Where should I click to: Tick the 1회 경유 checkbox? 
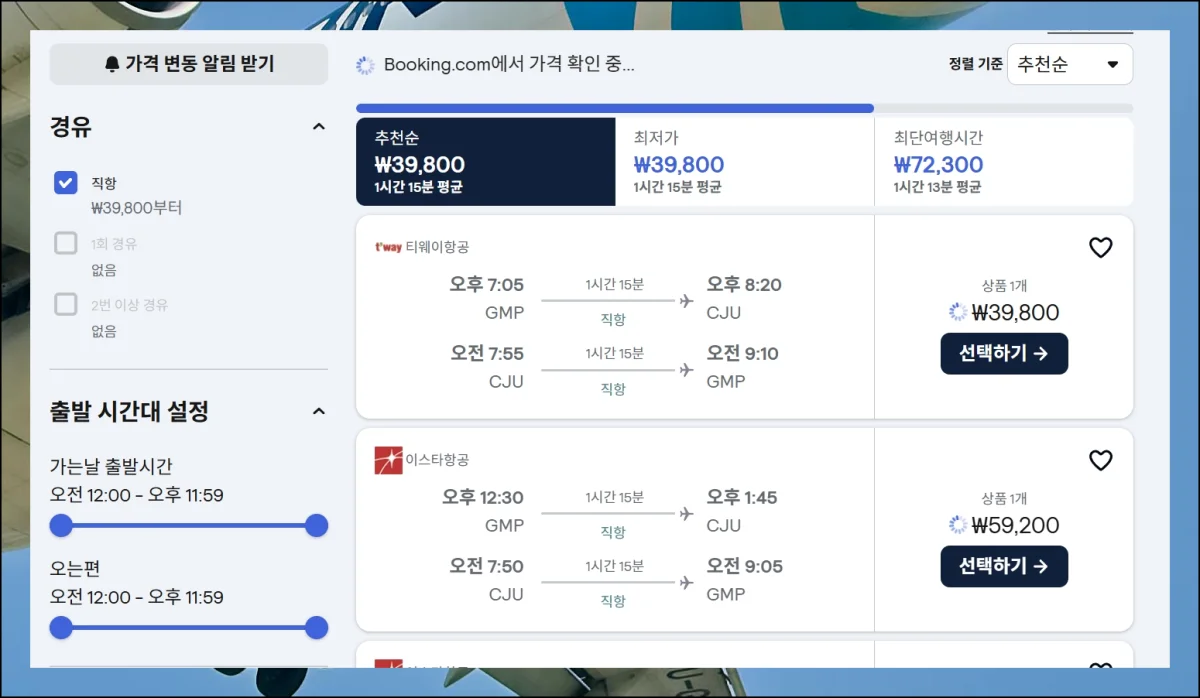[66, 244]
